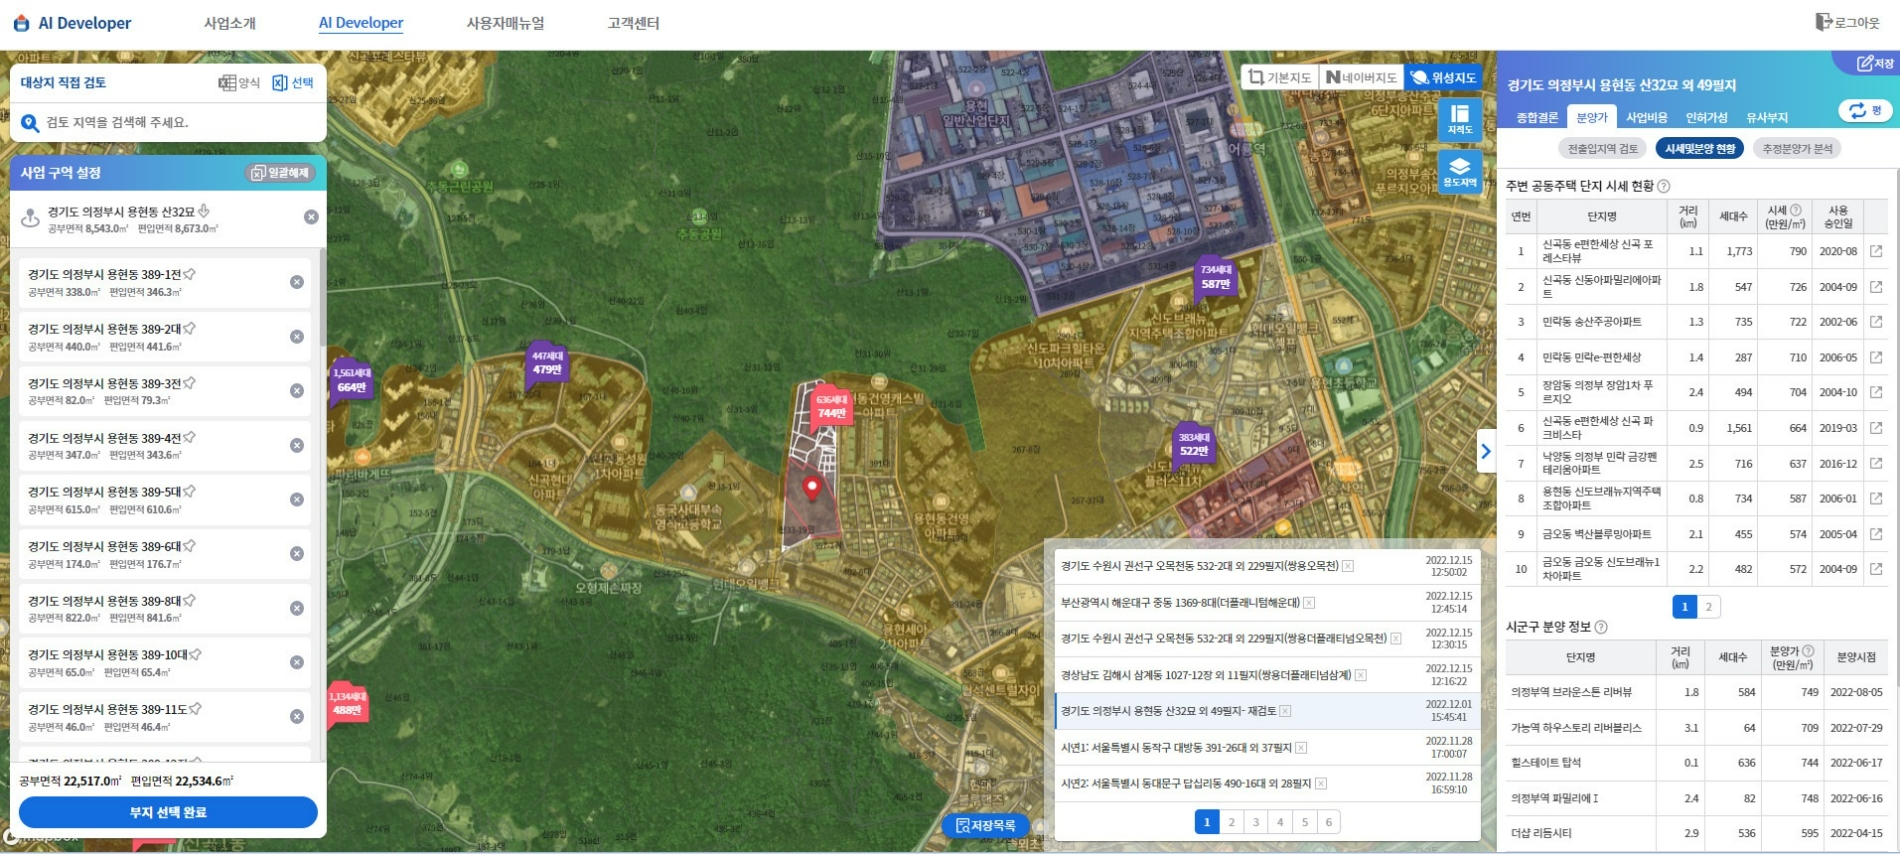Viewport: 1900px width, 854px height.
Task: Delete saved entry 부산광역시 해운대구 중동
Action: (x=1309, y=603)
